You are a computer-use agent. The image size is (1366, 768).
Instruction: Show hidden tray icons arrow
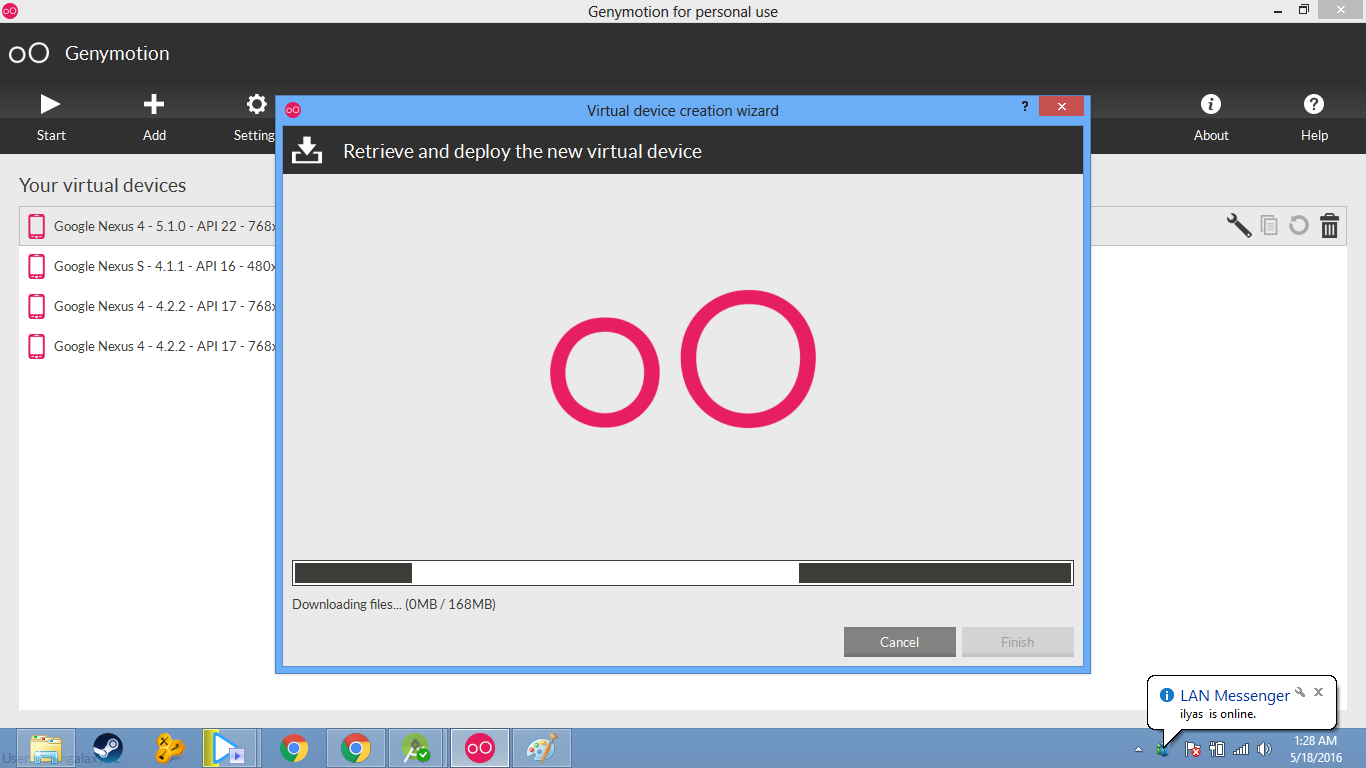(x=1138, y=749)
